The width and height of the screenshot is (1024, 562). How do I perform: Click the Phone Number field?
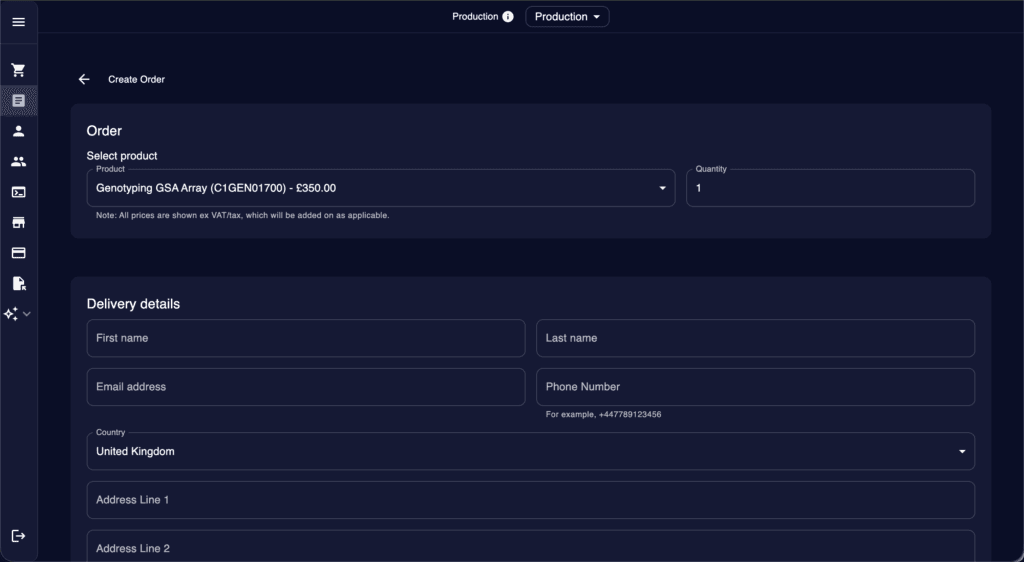tap(756, 386)
